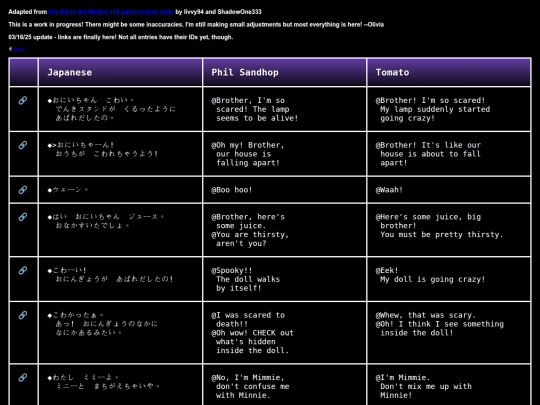Click '@Whew, that was scary.' cell

[x=449, y=333]
